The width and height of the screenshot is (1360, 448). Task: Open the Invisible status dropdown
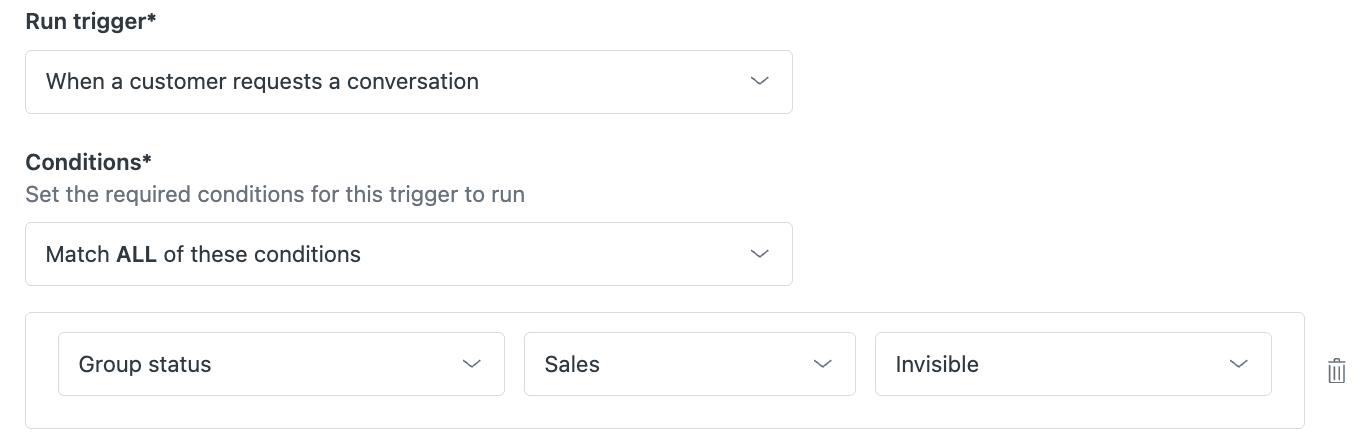(1073, 364)
